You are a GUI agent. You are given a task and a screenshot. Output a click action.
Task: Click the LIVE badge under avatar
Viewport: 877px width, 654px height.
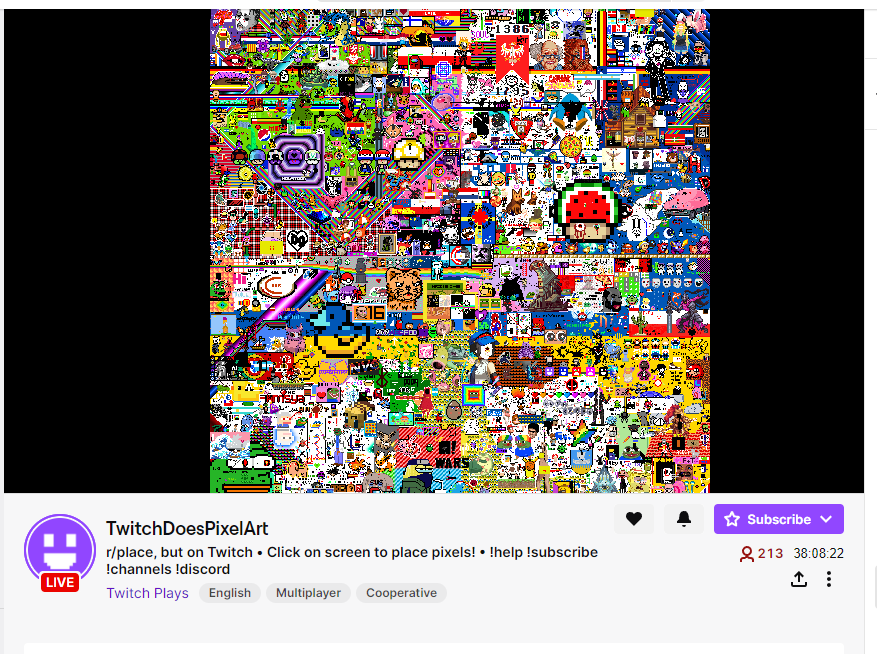coord(60,582)
